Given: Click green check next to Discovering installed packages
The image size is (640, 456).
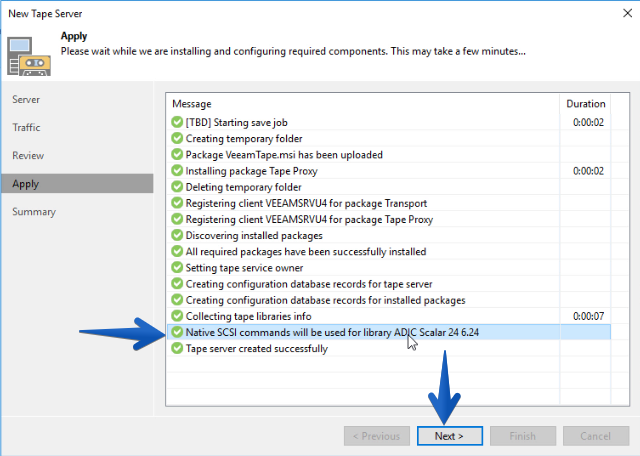Looking at the screenshot, I should (x=177, y=235).
